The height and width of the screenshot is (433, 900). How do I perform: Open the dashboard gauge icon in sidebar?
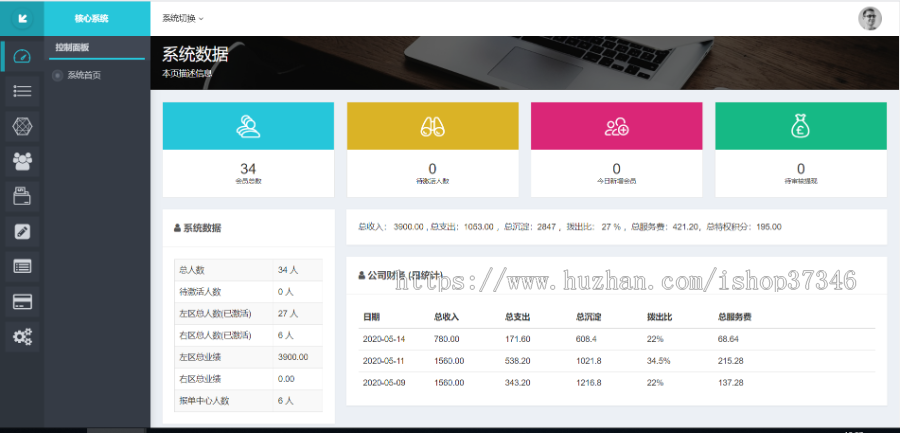pyautogui.click(x=22, y=56)
